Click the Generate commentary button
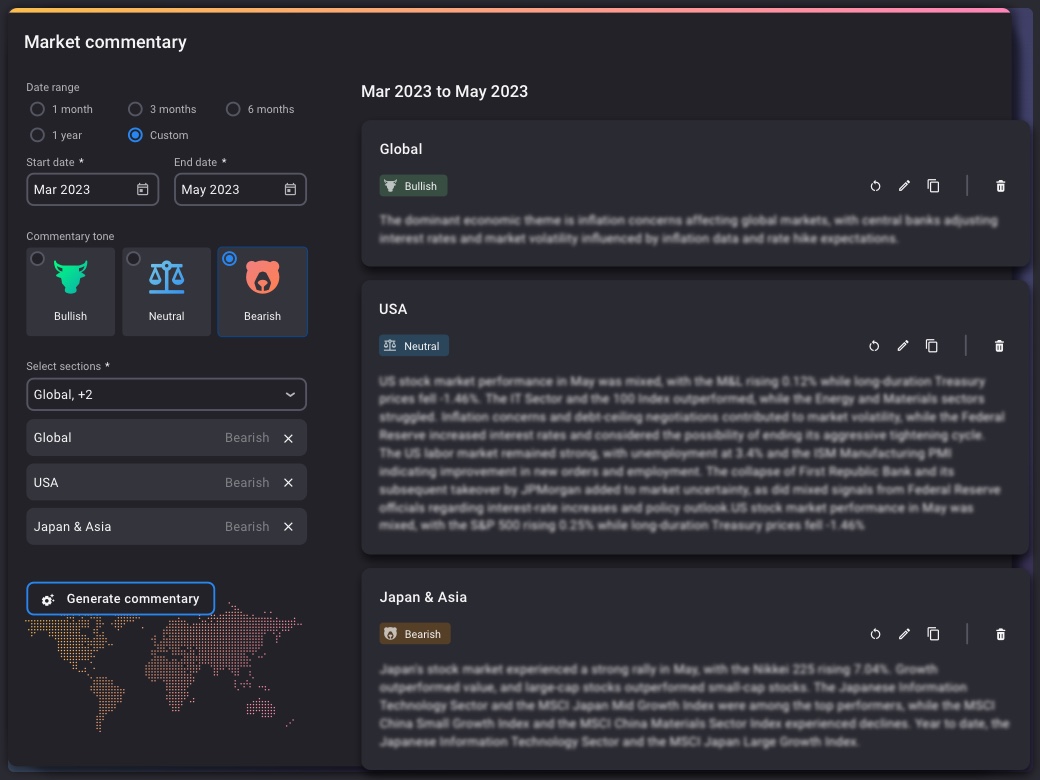This screenshot has width=1040, height=780. (x=120, y=599)
